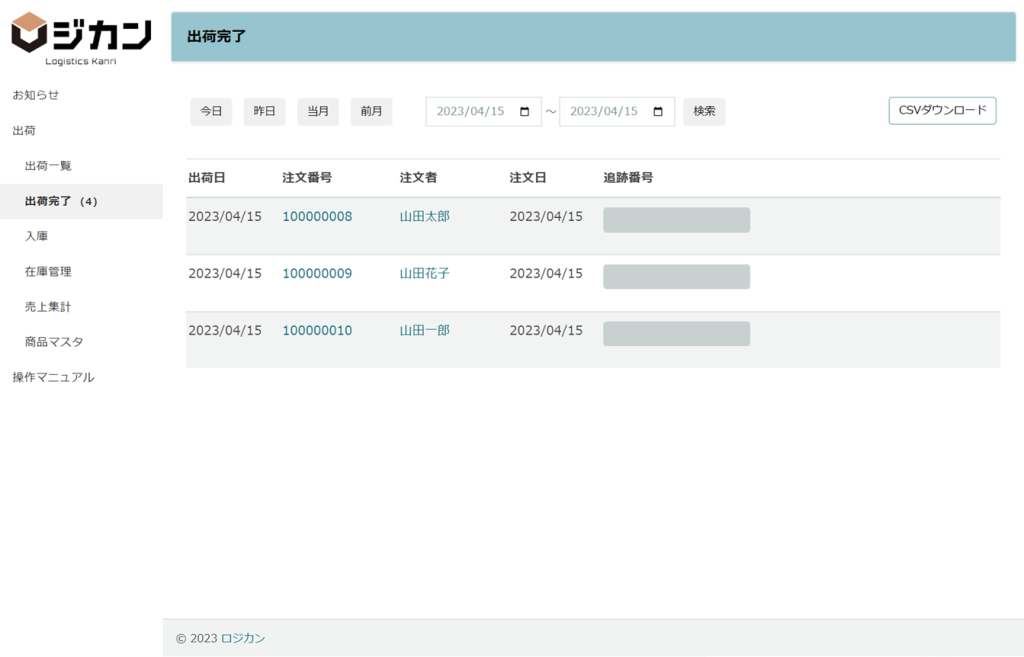Click tracking number field for order 100000010
The height and width of the screenshot is (657, 1024).
(676, 334)
